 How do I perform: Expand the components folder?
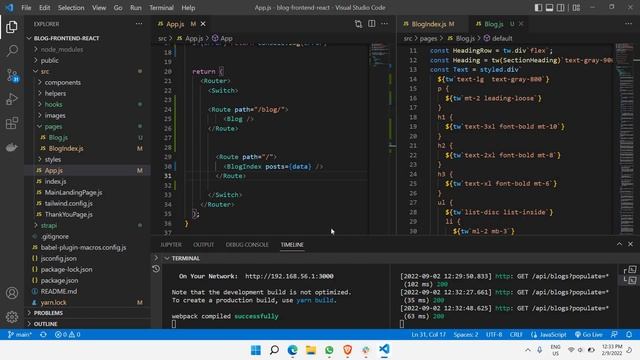click(87, 82)
